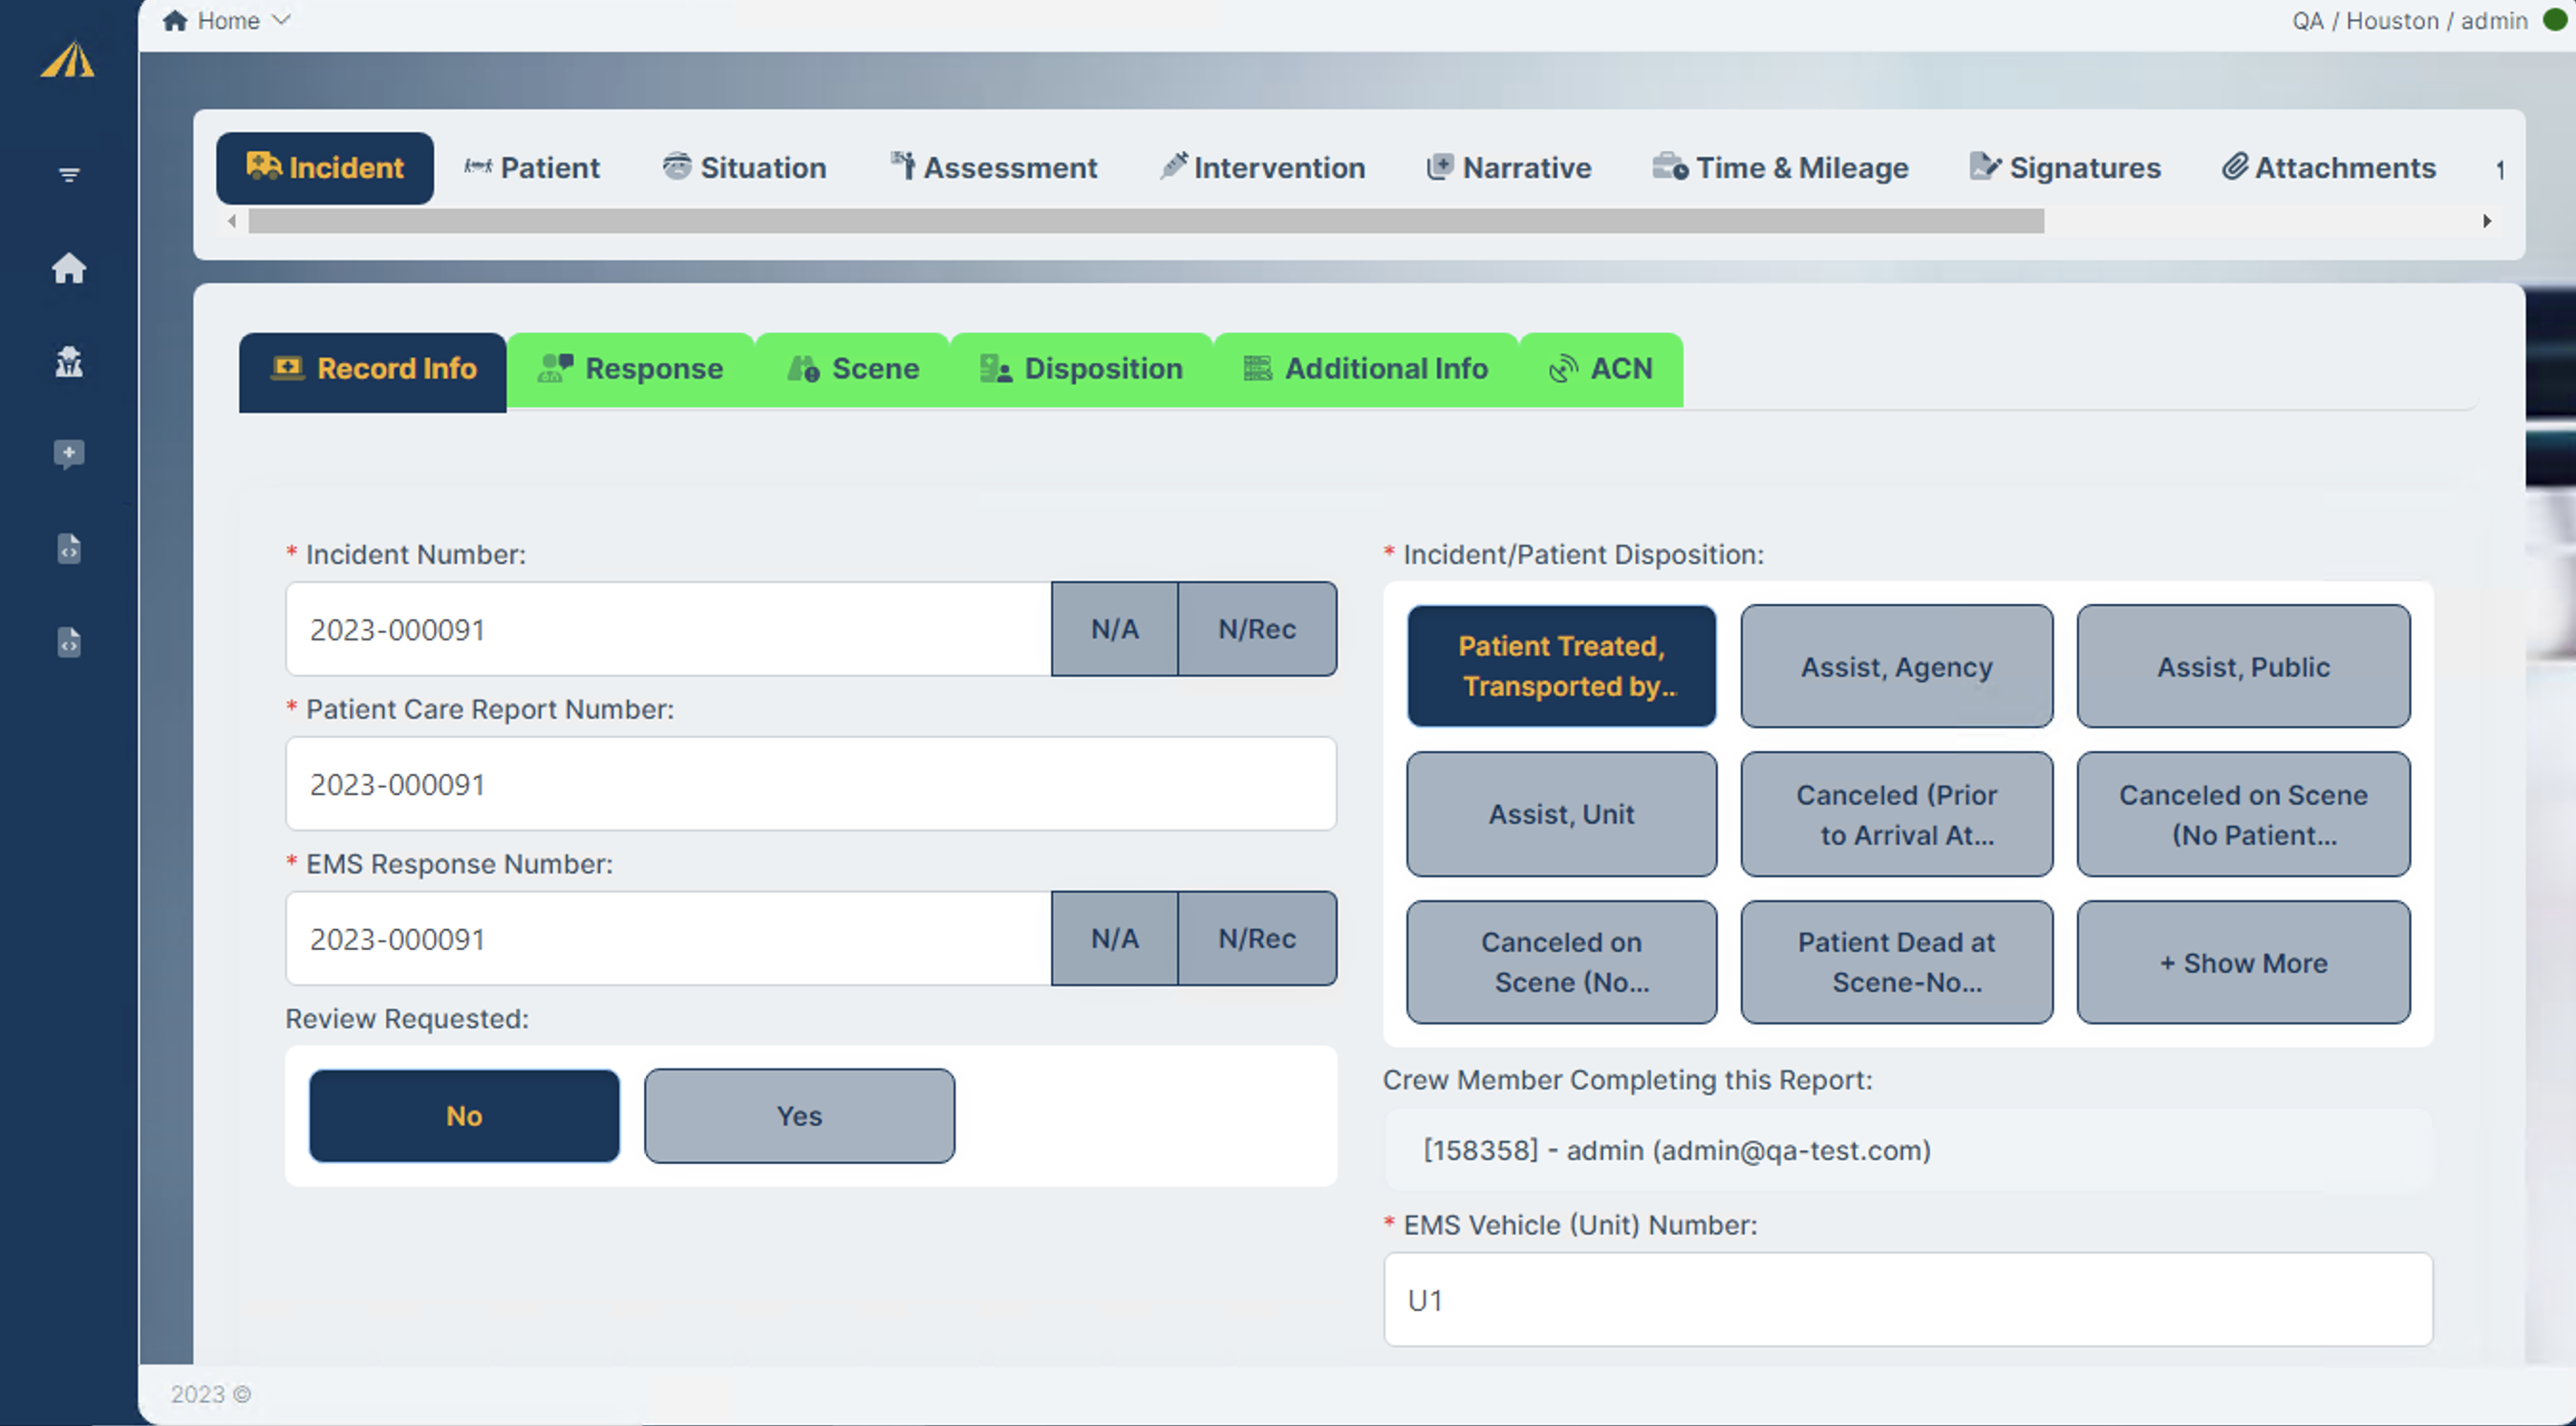Viewport: 2576px width, 1426px height.
Task: Click the green status dot near admin
Action: (2554, 20)
